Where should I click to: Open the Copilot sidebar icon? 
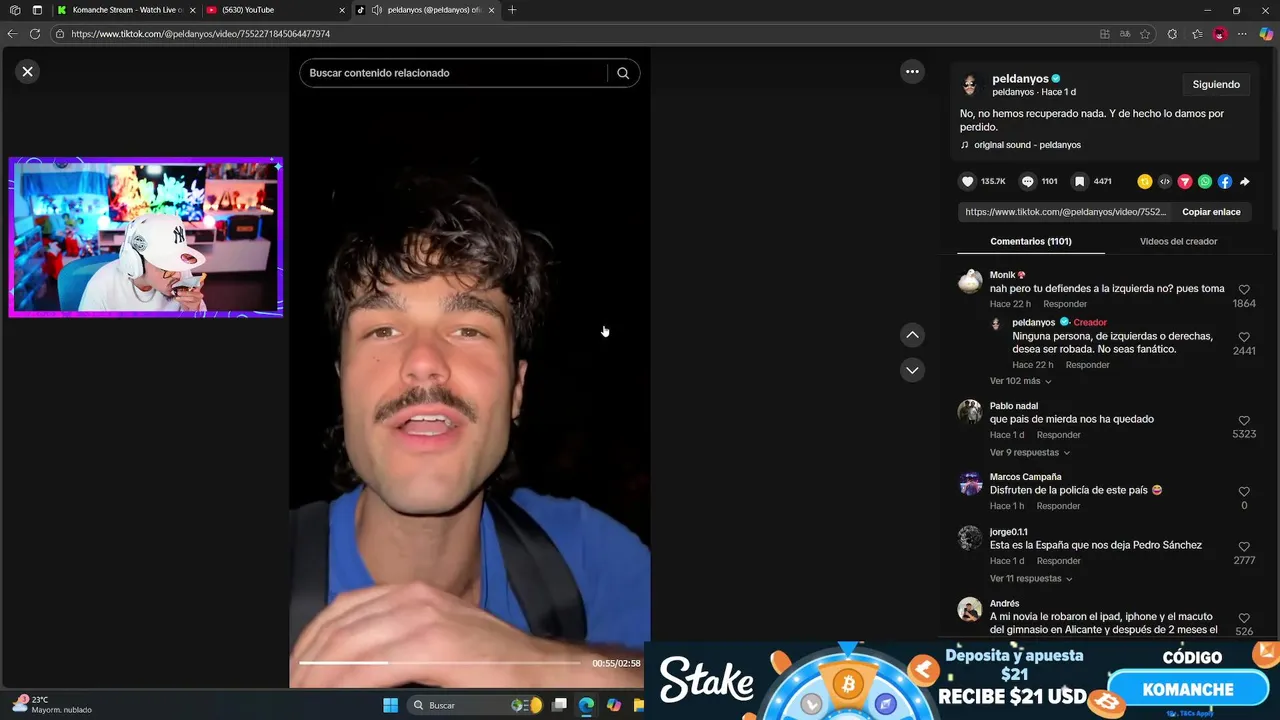(1266, 34)
